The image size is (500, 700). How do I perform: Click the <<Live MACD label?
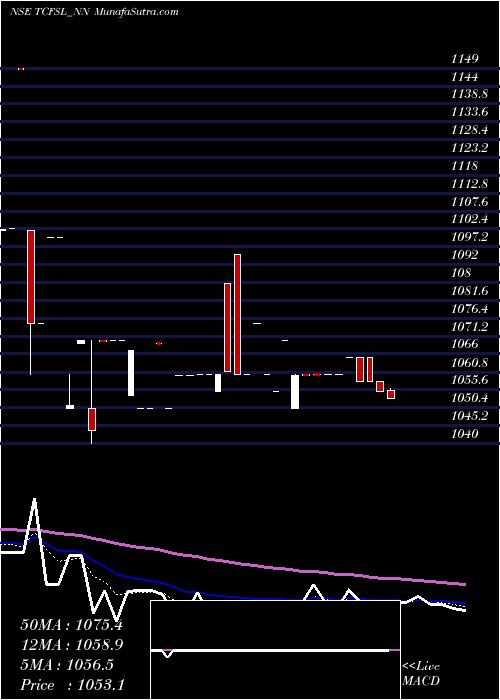421,673
